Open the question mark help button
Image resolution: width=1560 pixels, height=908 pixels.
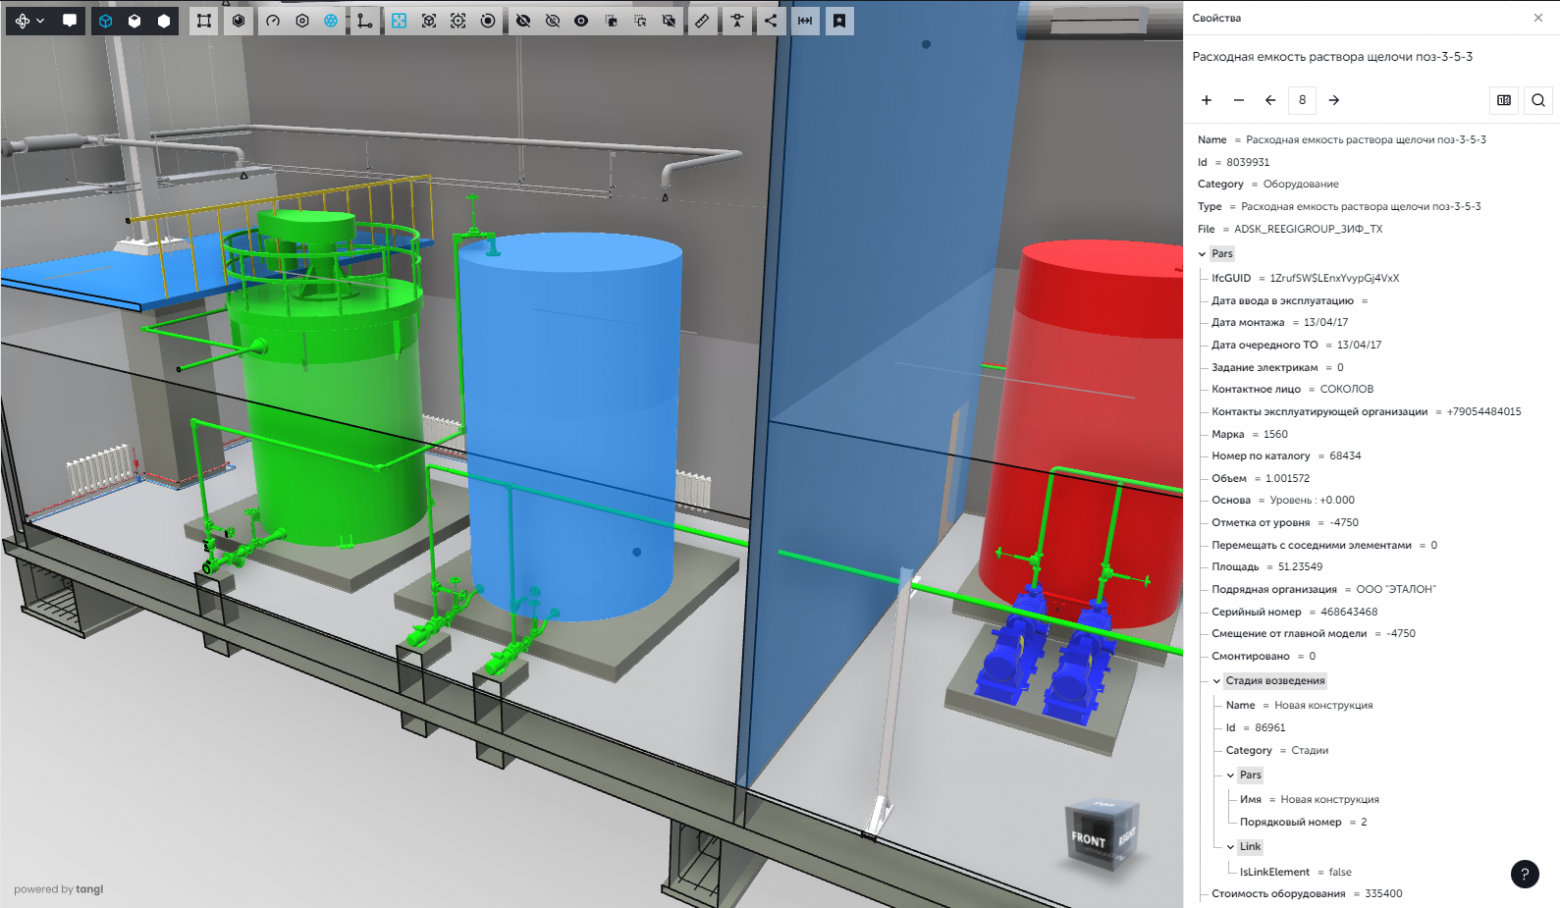point(1524,874)
